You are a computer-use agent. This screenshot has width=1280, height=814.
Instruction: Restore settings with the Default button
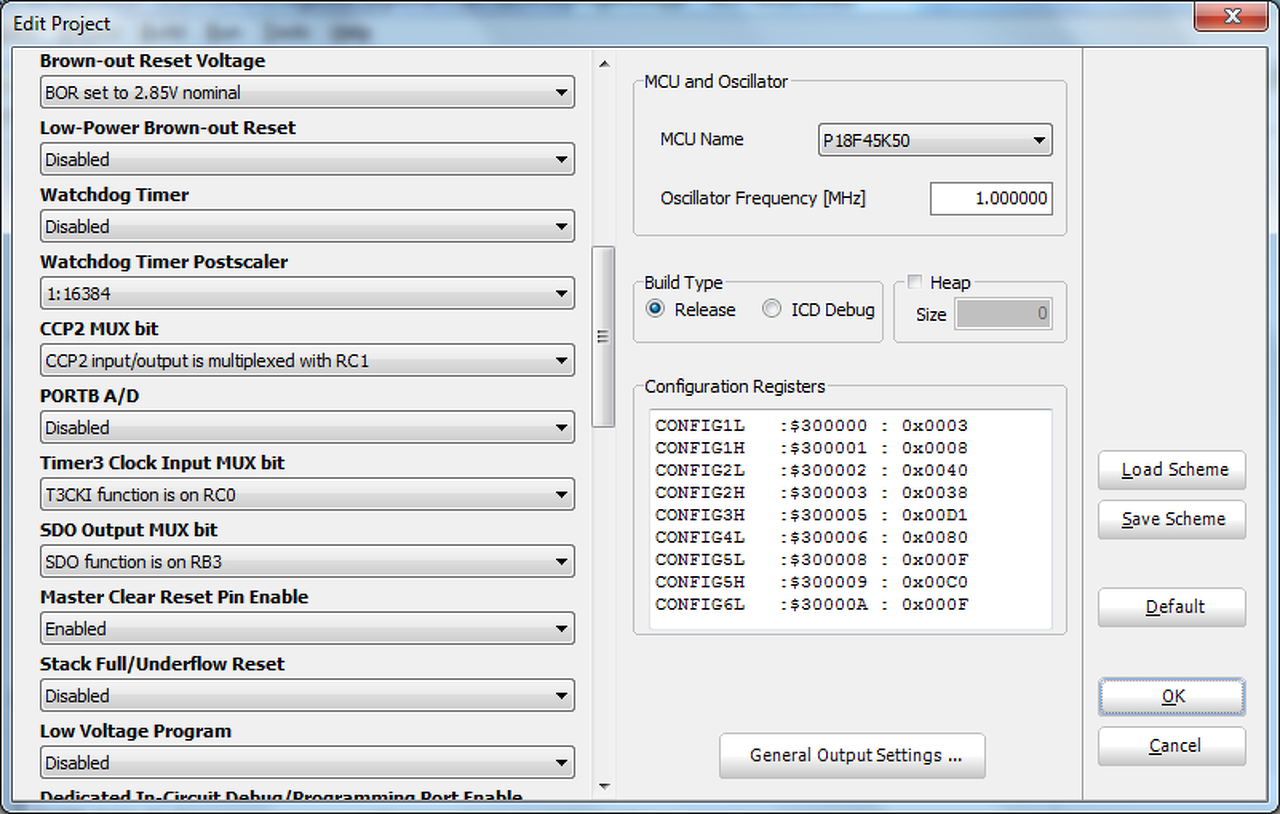[1172, 607]
